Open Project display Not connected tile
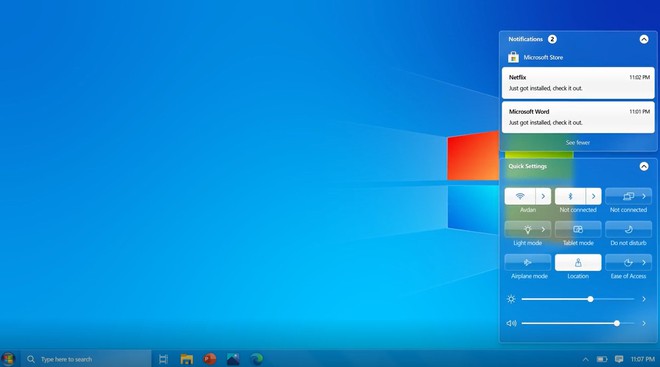Image resolution: width=660 pixels, height=367 pixels. (628, 196)
